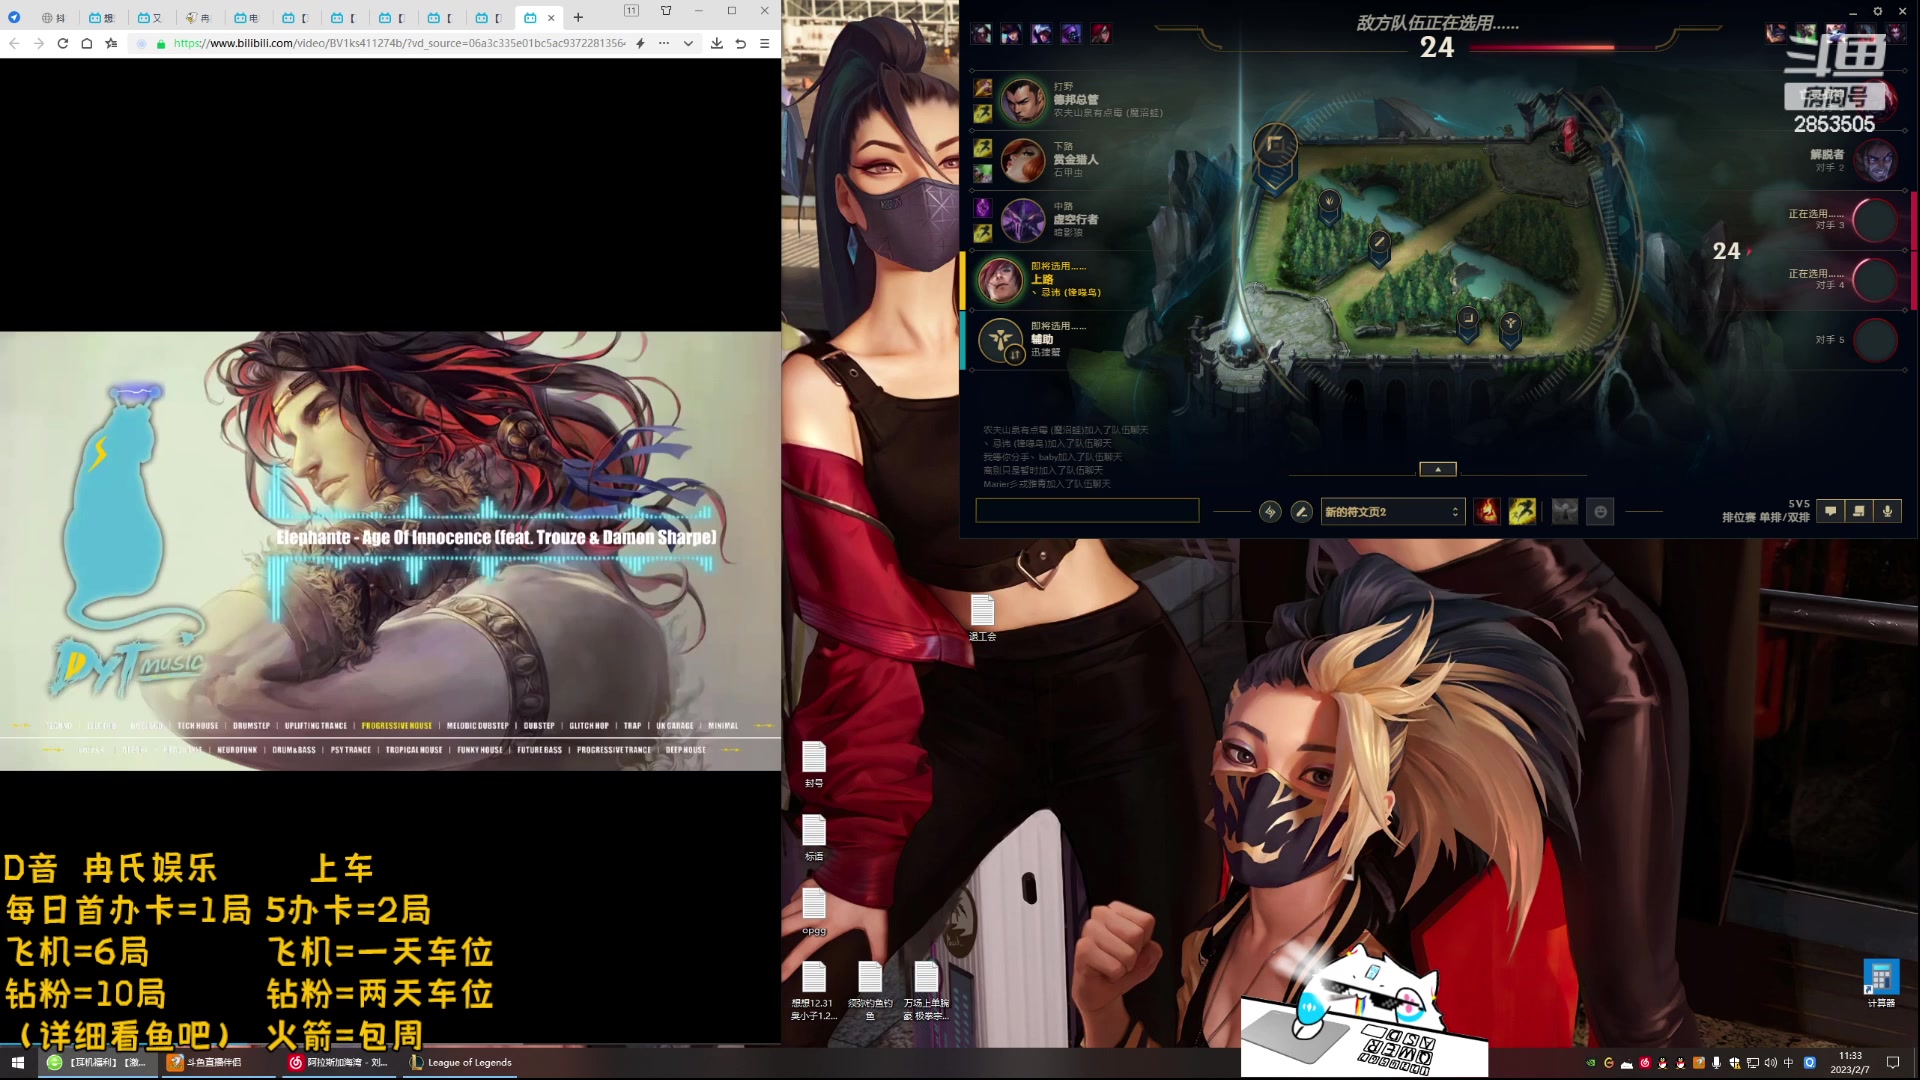
Task: Edit the current rune page pencil icon
Action: click(x=1301, y=512)
